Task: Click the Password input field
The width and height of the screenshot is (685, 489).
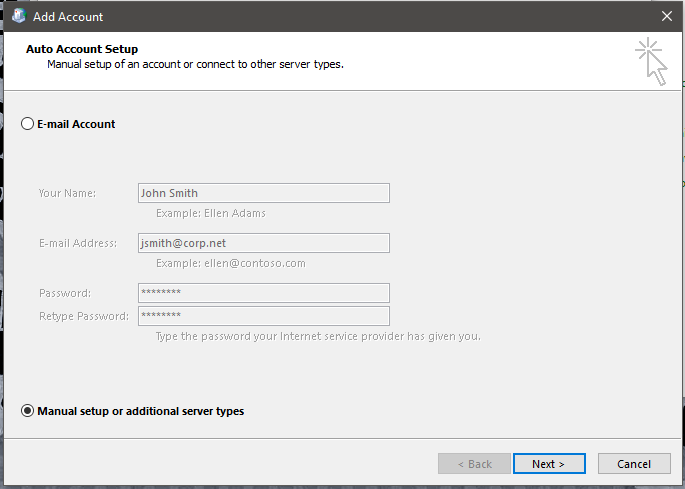Action: [264, 293]
